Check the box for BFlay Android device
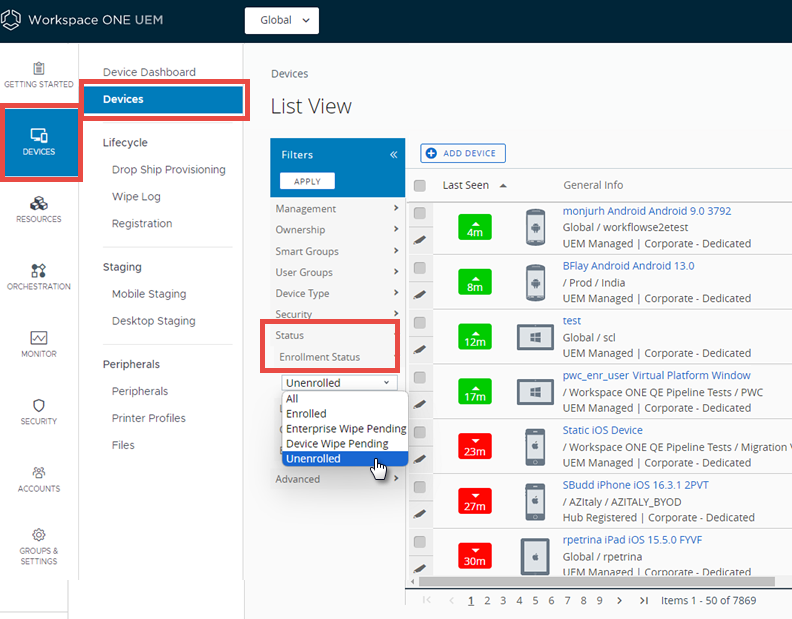Viewport: 792px width, 619px height. tap(420, 268)
